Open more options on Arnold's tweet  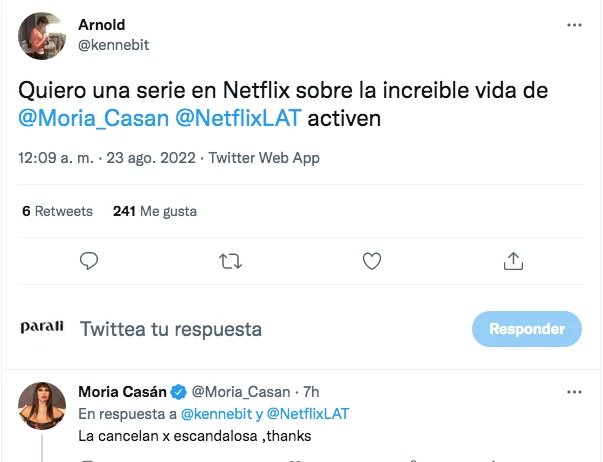tap(574, 25)
